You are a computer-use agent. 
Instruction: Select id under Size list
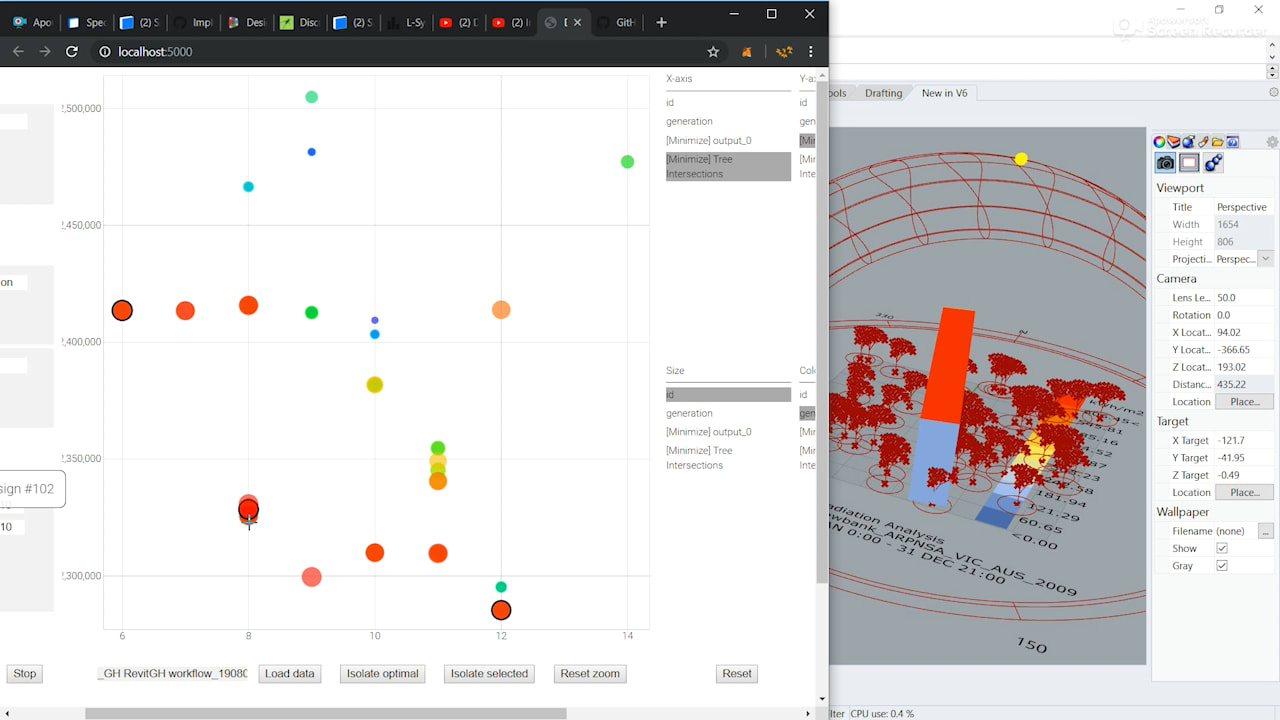(x=728, y=395)
